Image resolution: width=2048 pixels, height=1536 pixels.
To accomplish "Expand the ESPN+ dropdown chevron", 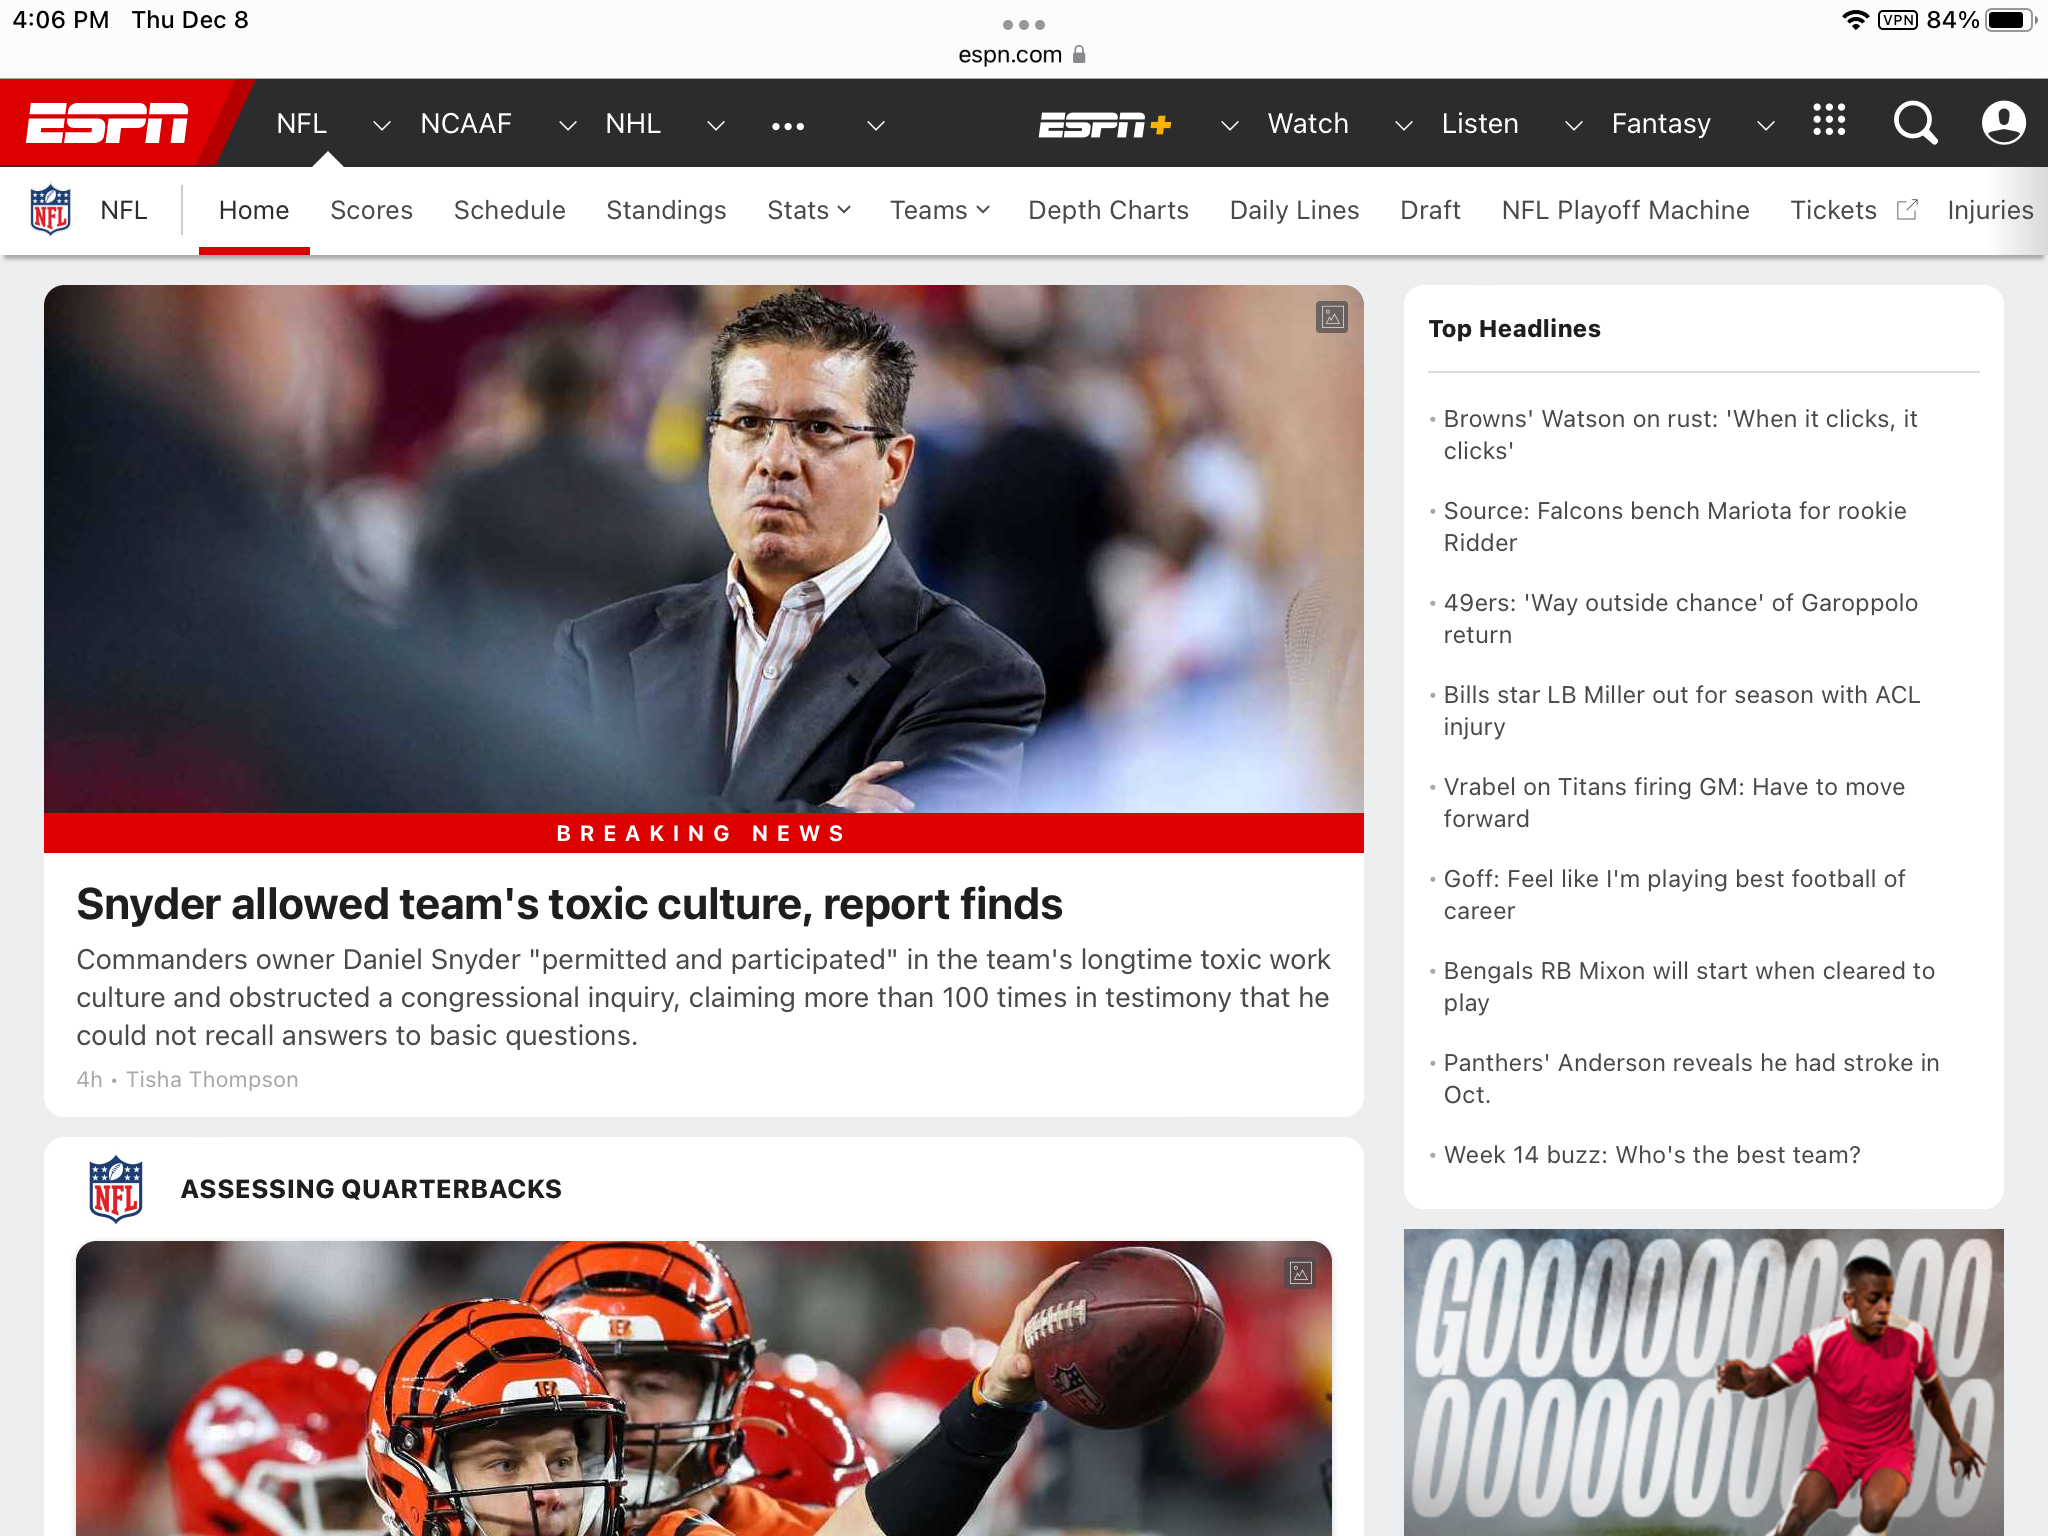I will [x=1229, y=126].
